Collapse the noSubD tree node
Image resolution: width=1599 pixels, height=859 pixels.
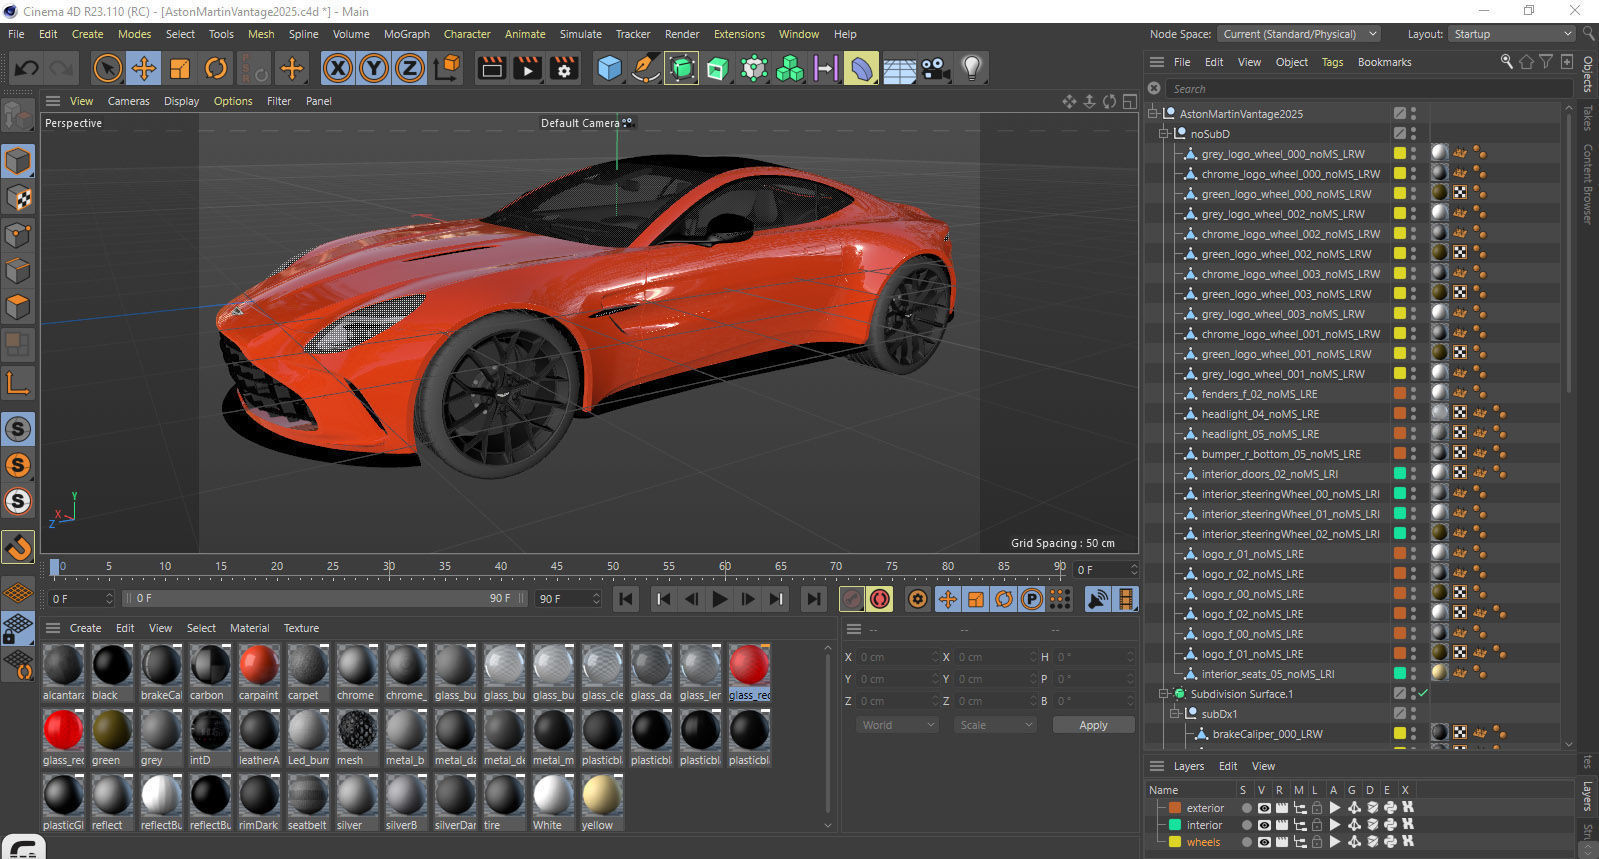pyautogui.click(x=1164, y=133)
